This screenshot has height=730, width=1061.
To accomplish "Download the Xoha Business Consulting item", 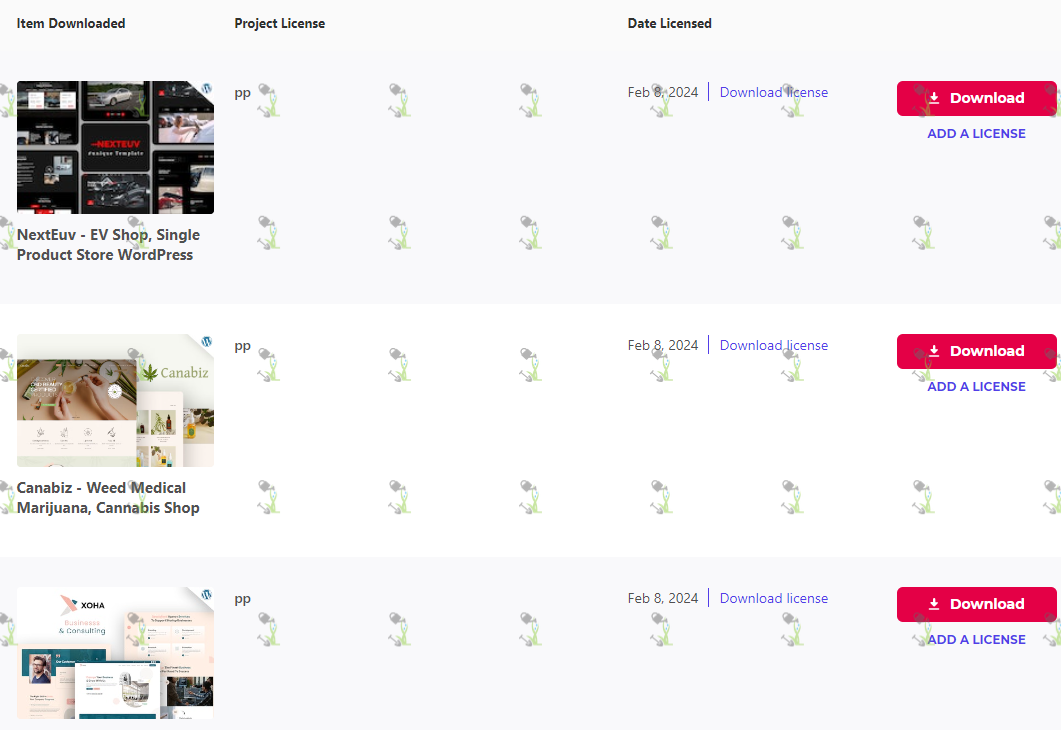I will (x=976, y=604).
